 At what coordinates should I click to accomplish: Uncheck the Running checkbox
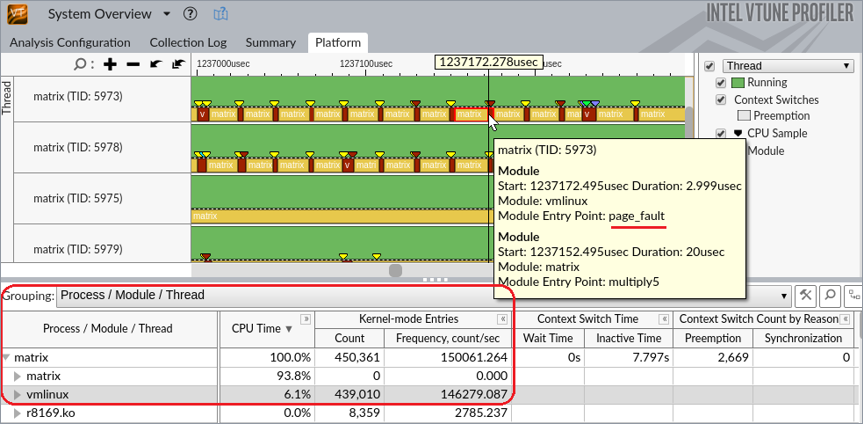(722, 83)
